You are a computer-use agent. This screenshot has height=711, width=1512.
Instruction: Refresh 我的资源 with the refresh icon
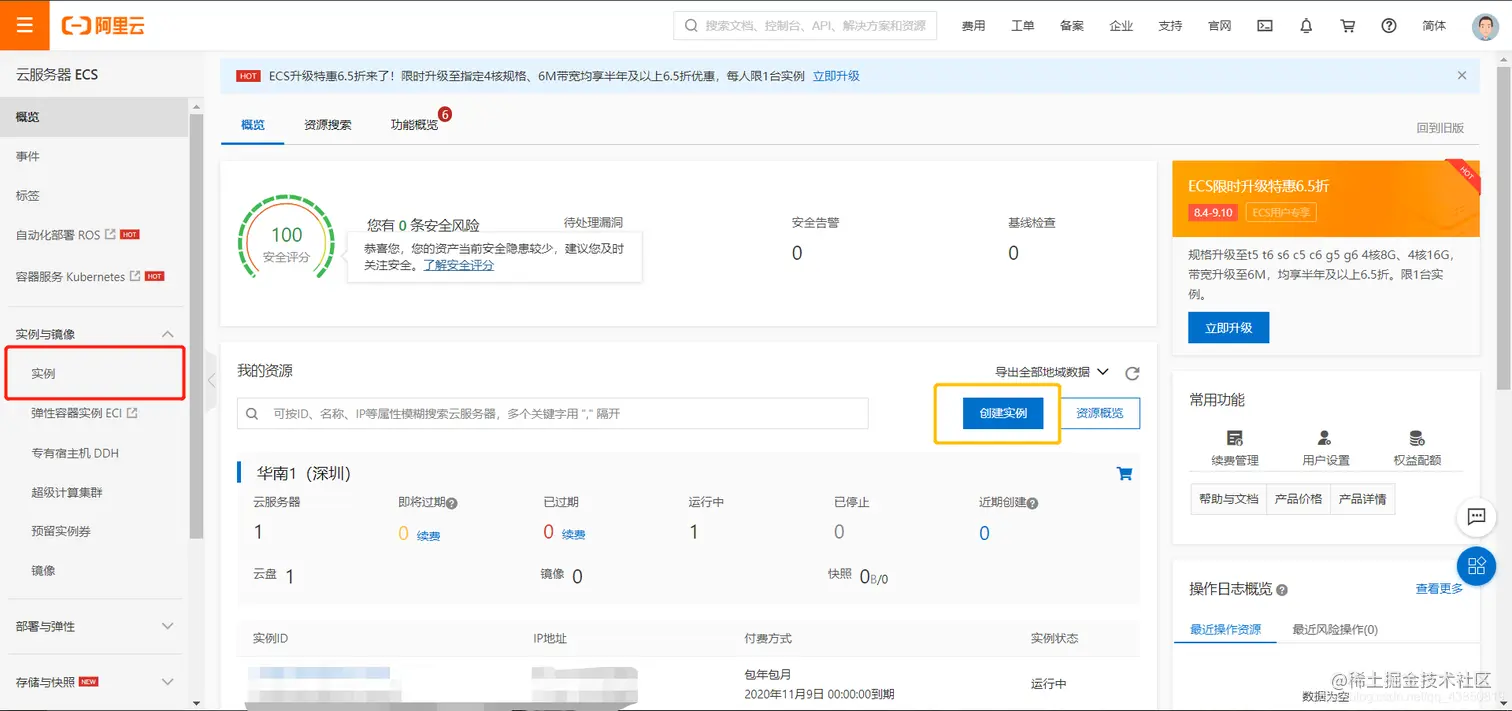1132,373
